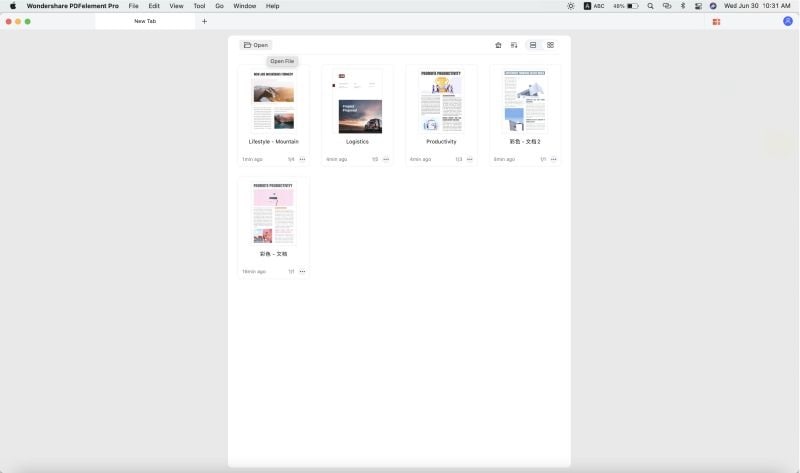Switch to list view layout

[x=533, y=45]
